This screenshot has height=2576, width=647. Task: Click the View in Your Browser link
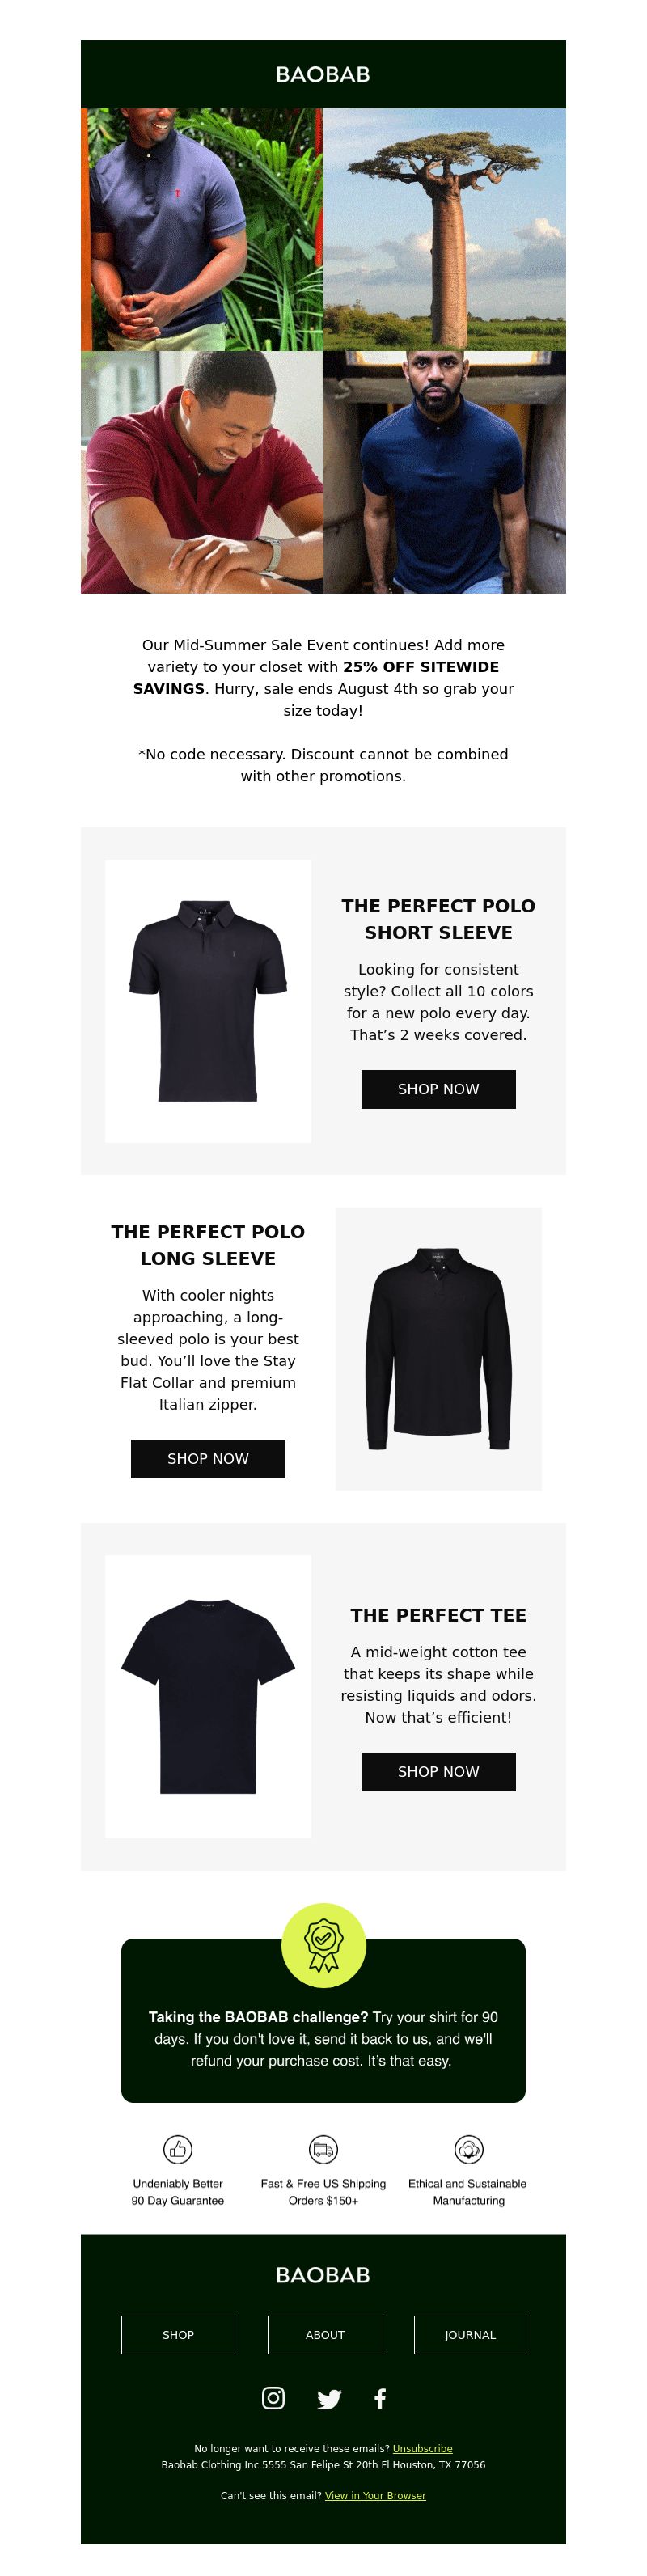pyautogui.click(x=375, y=2496)
